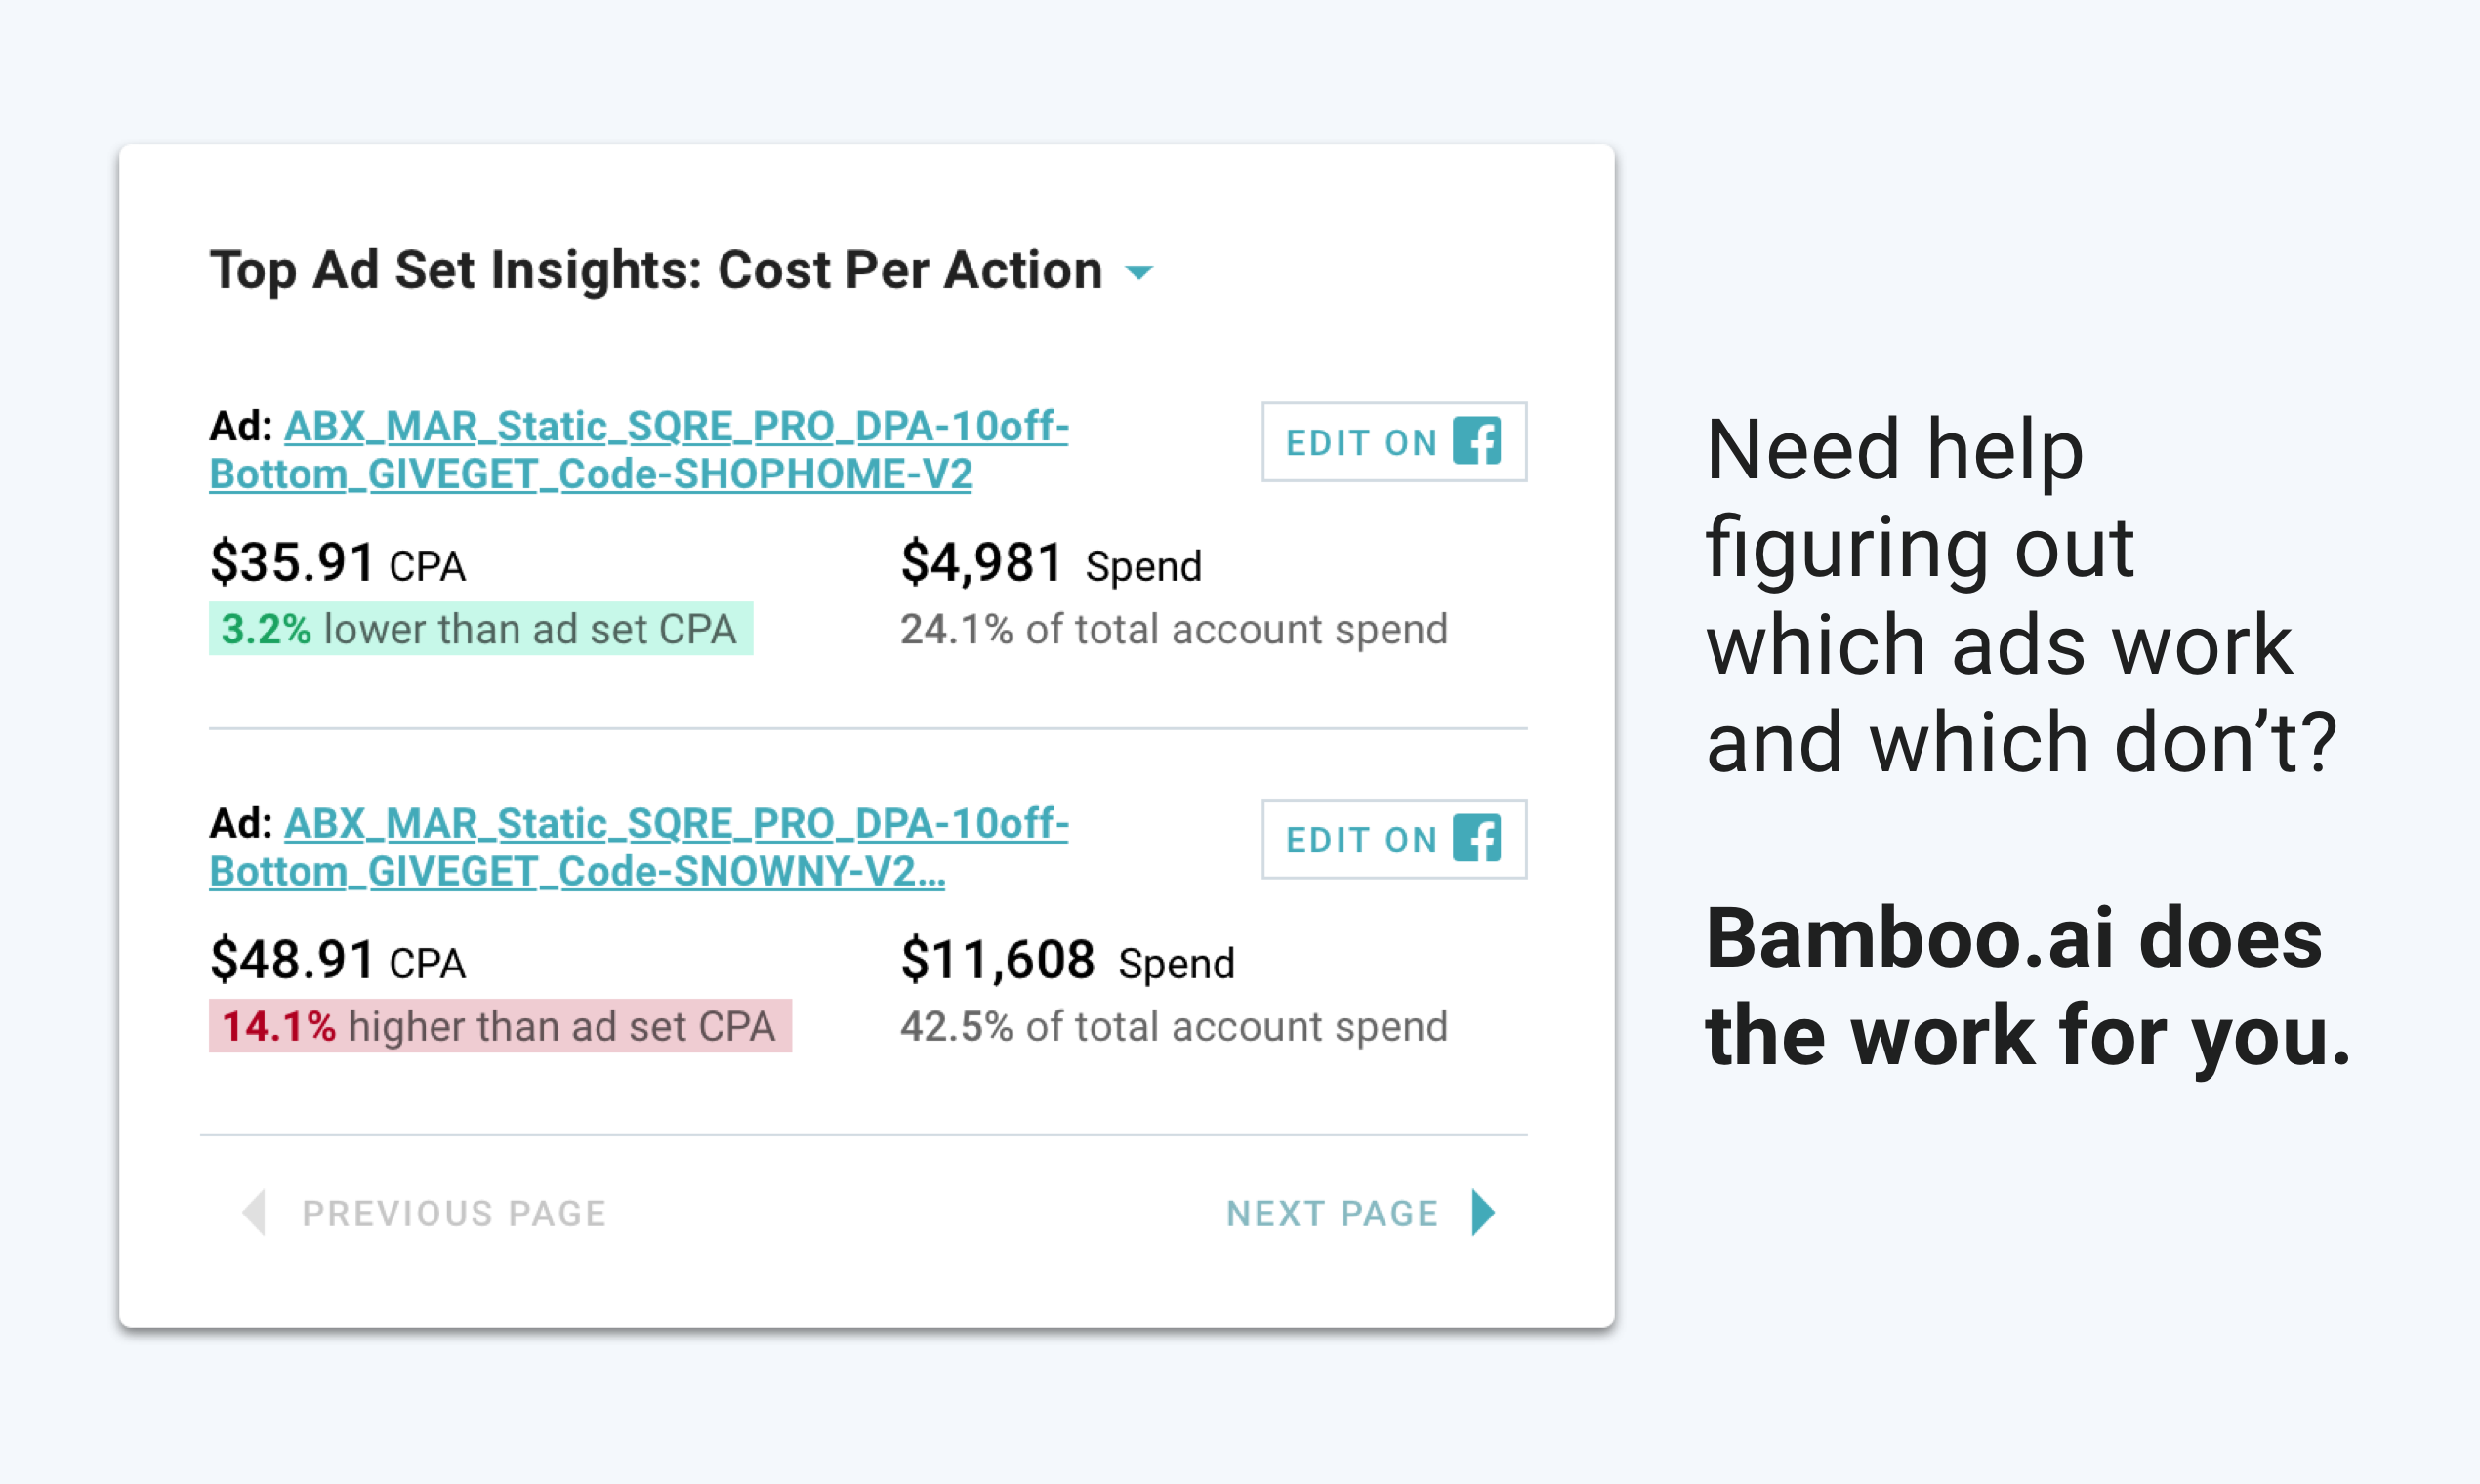The image size is (2480, 1484).
Task: Click the teal arrow beside NEXT PAGE
Action: tap(1480, 1213)
